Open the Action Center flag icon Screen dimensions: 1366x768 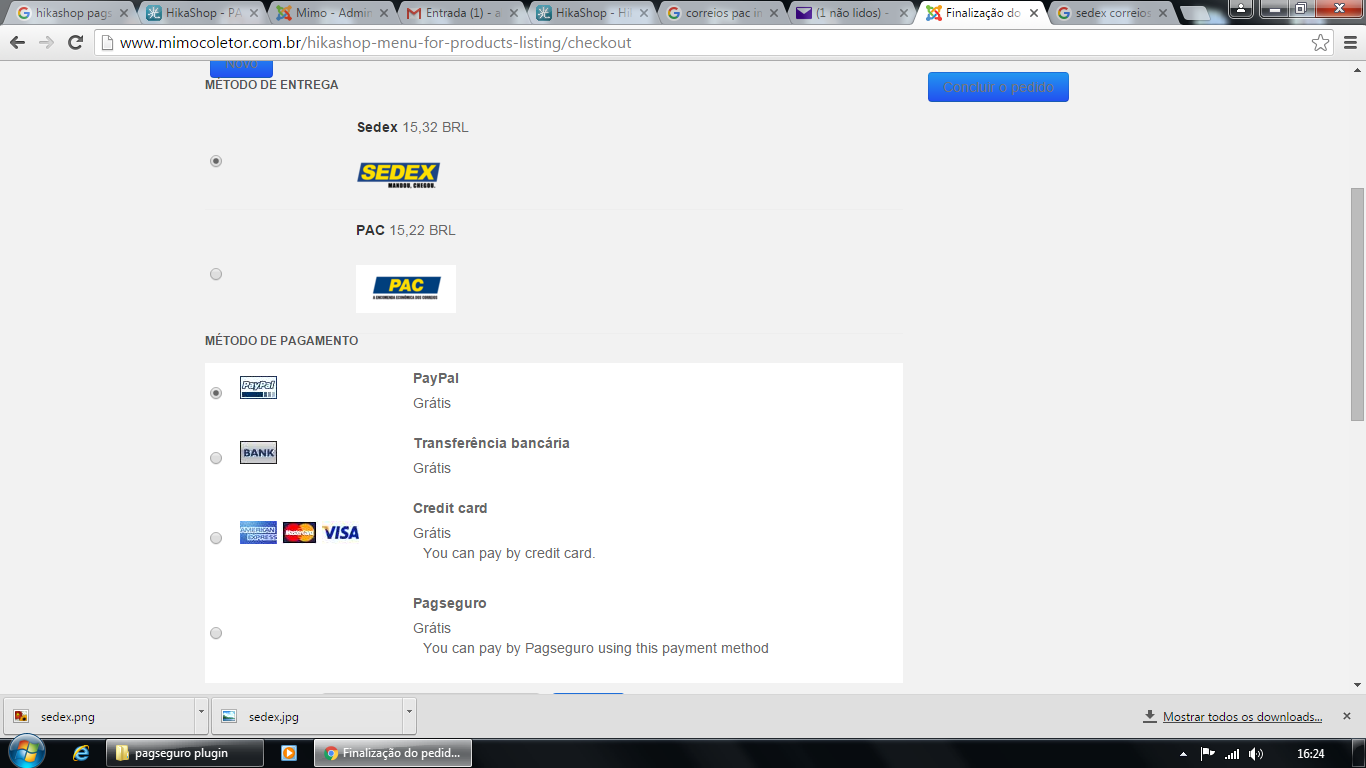click(x=1207, y=754)
